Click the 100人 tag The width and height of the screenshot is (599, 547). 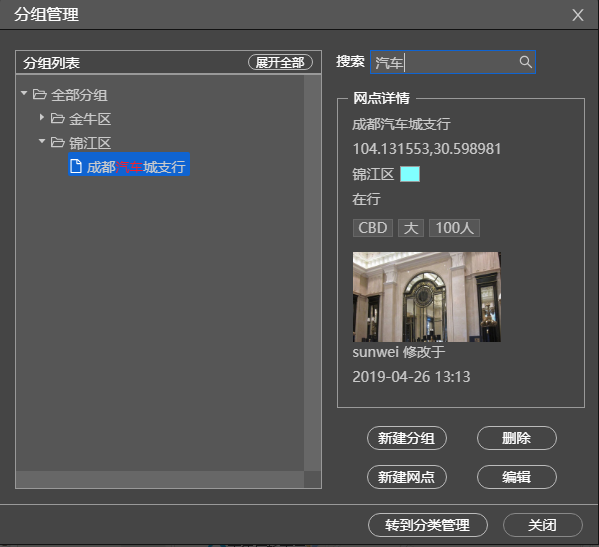(455, 228)
